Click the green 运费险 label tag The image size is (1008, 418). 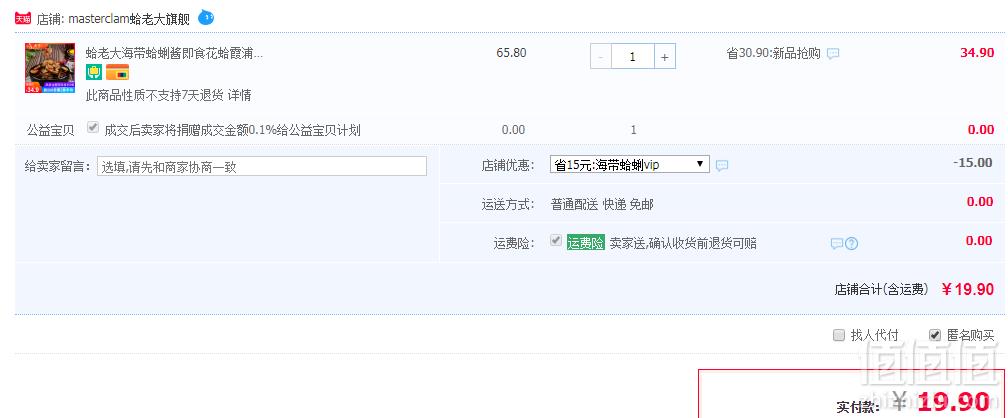tap(586, 242)
